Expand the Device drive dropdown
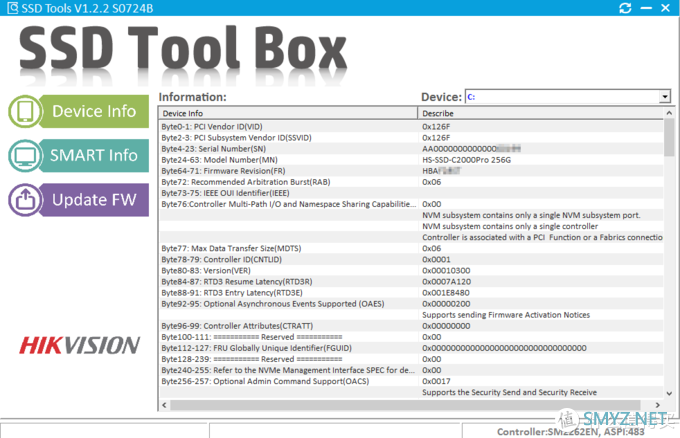This screenshot has height=438, width=680. [x=664, y=97]
